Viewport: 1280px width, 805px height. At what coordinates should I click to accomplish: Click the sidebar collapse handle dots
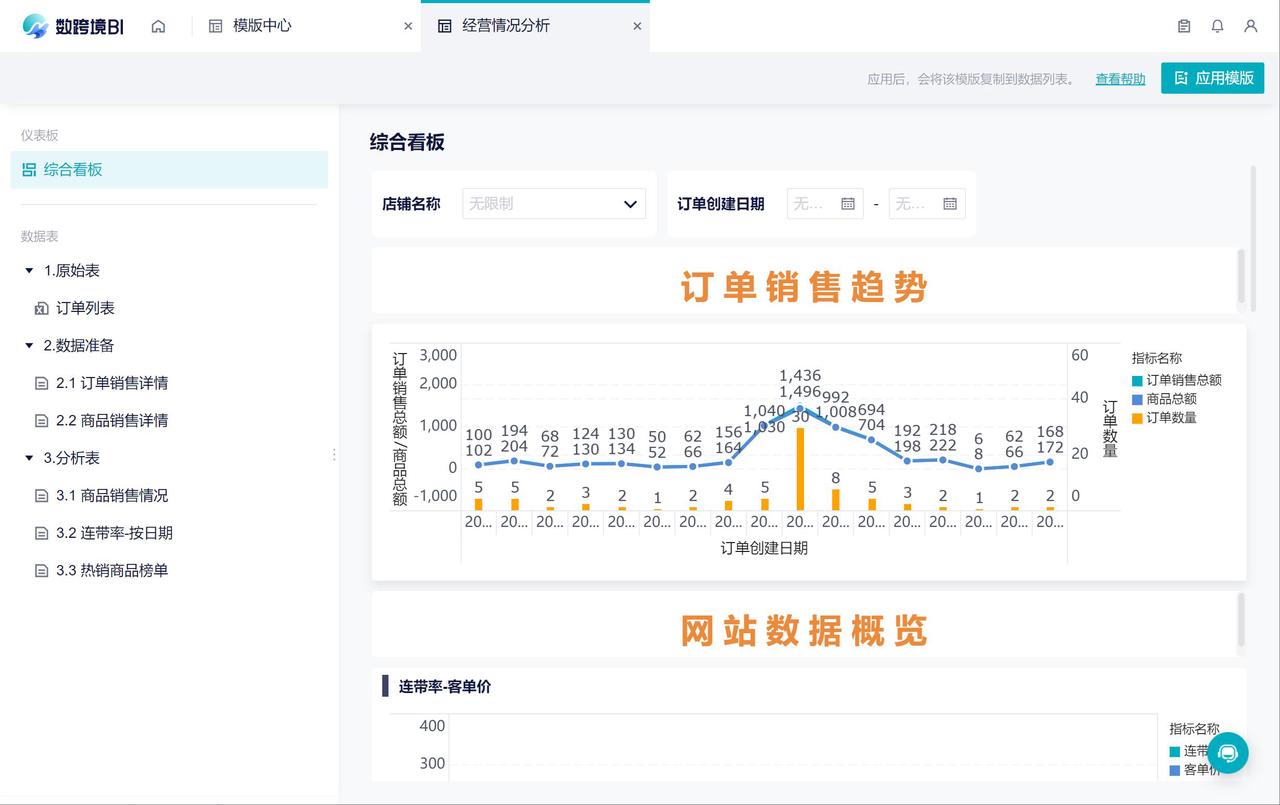334,455
